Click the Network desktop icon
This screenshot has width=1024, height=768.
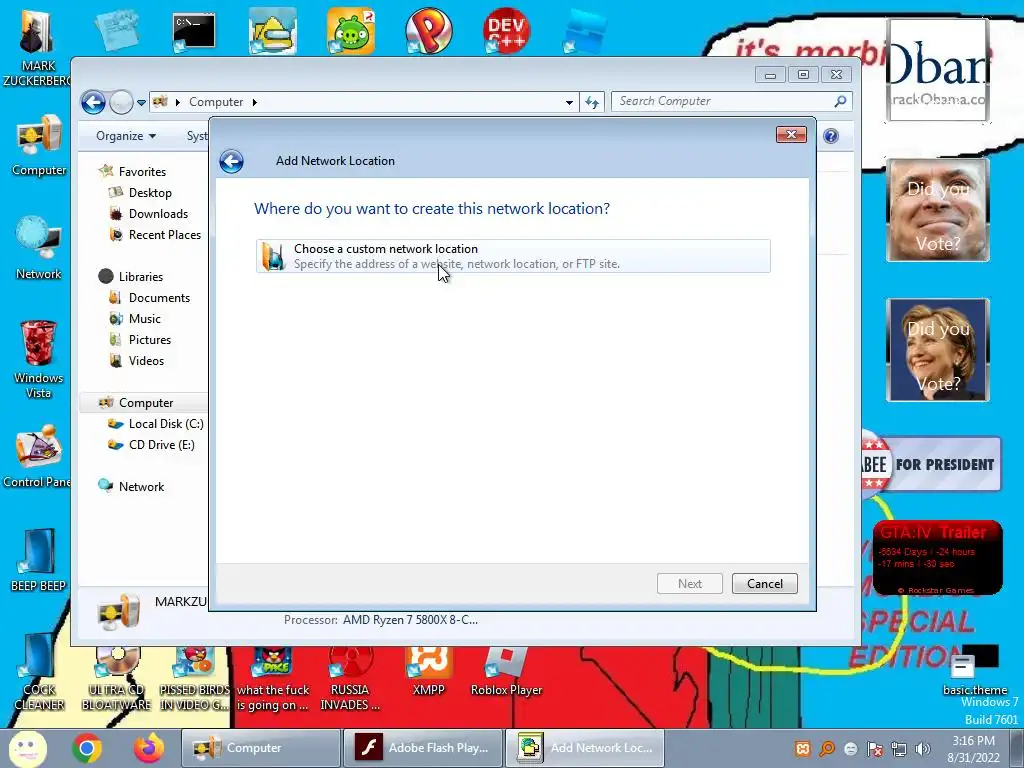point(39,248)
